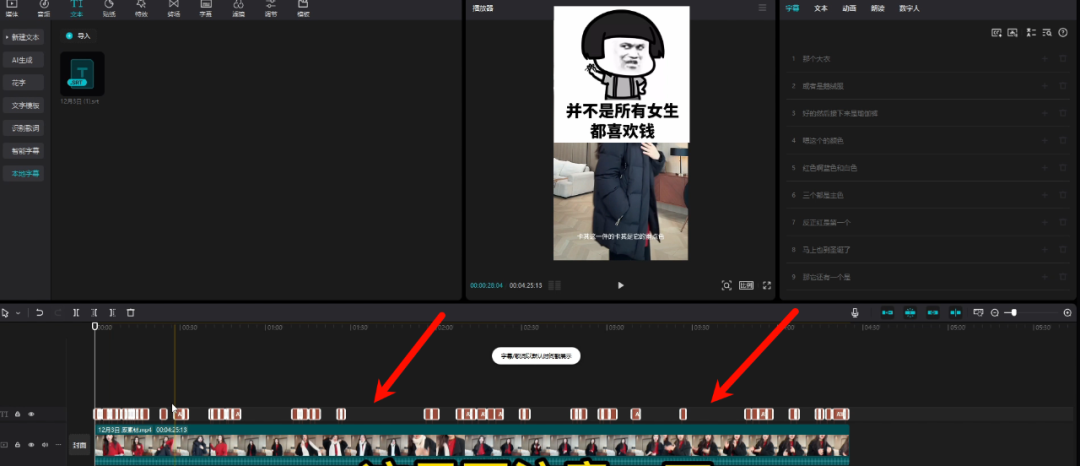Click the player fullscreen expand icon
Screen dimensions: 1080x466
(x=767, y=285)
